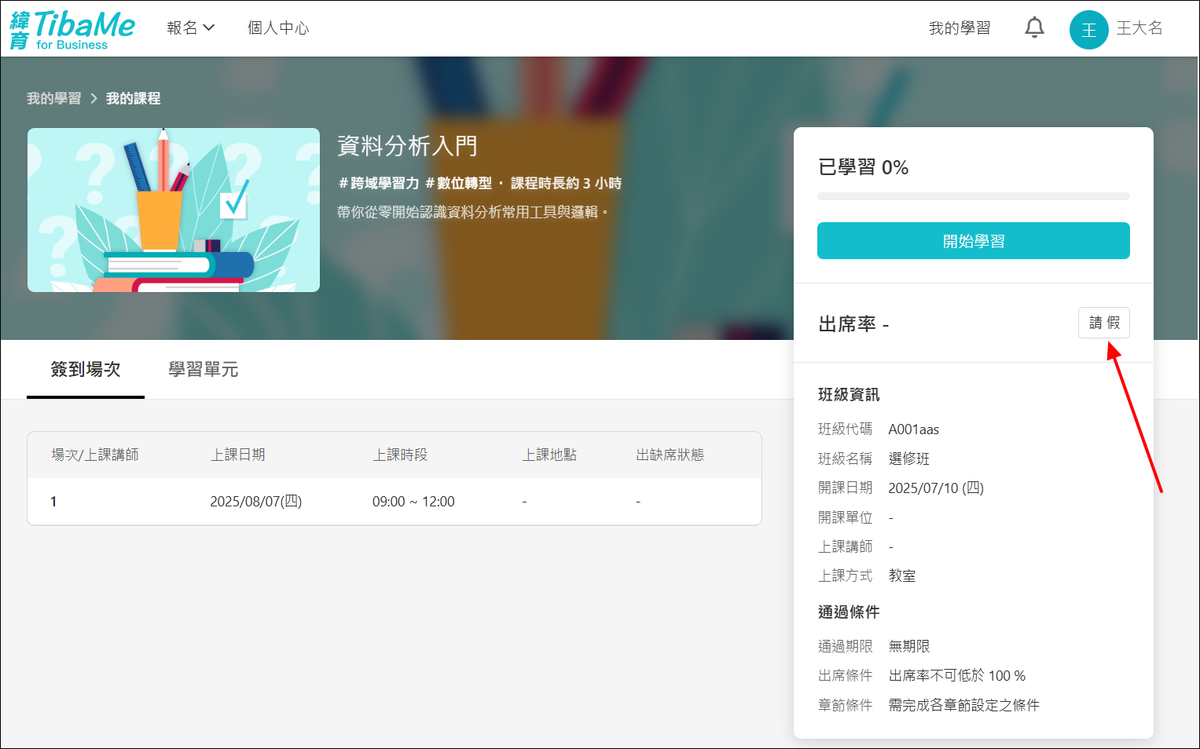This screenshot has width=1200, height=749.
Task: Click the 場次/上課講師 column header
Action: point(95,454)
